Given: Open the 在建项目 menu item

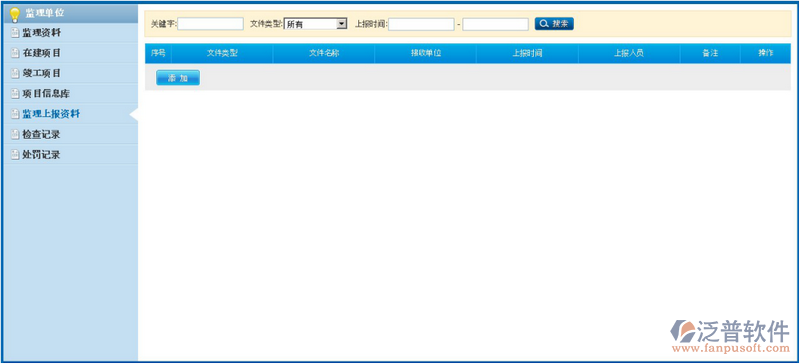Looking at the screenshot, I should (70, 53).
